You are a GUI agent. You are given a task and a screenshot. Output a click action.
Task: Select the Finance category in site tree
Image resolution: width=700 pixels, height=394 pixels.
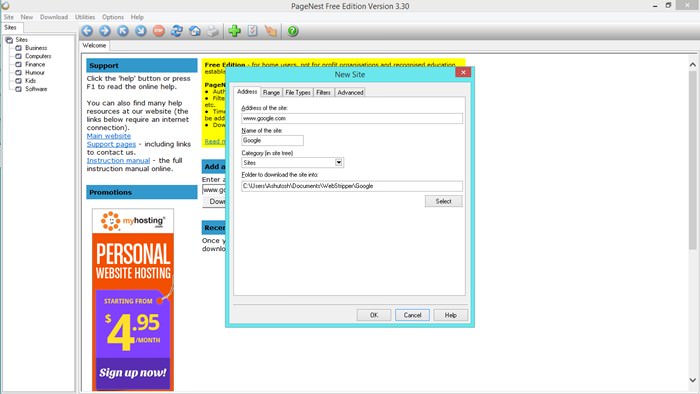pyautogui.click(x=35, y=64)
